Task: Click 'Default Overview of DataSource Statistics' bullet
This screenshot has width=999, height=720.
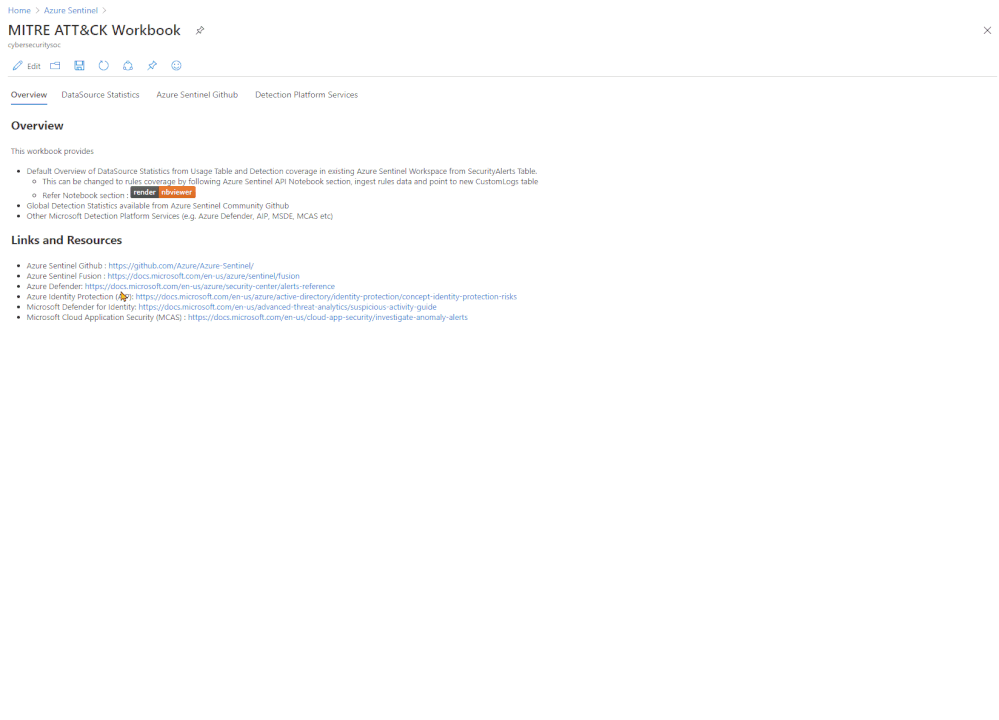Action: [282, 171]
